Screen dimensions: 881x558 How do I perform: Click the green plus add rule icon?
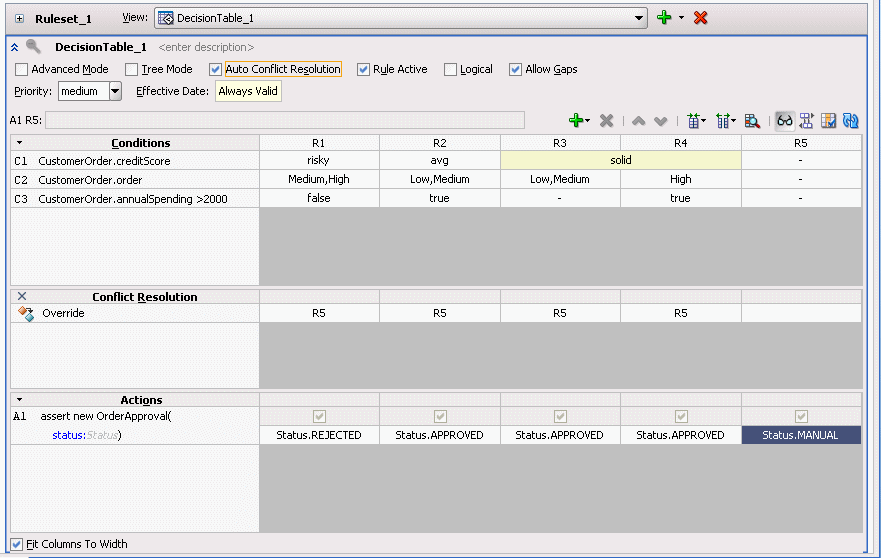(576, 120)
